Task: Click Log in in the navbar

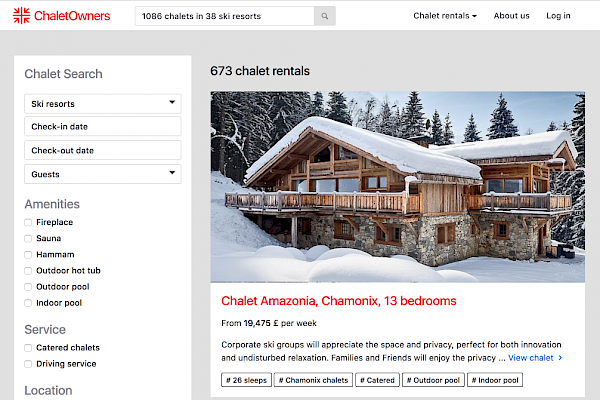Action: 558,16
